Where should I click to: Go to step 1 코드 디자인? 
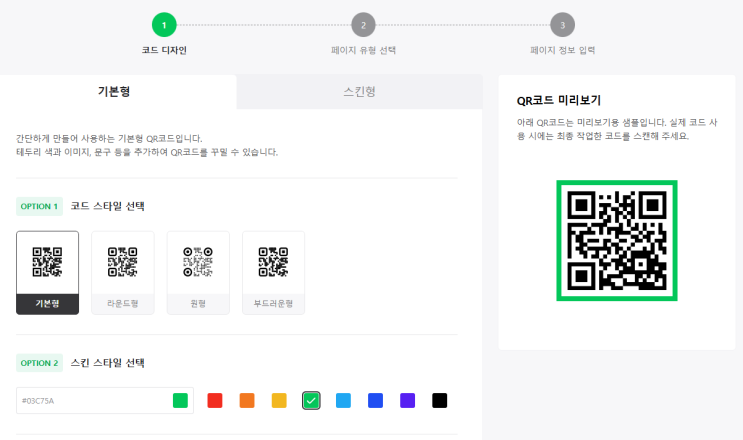(x=164, y=25)
